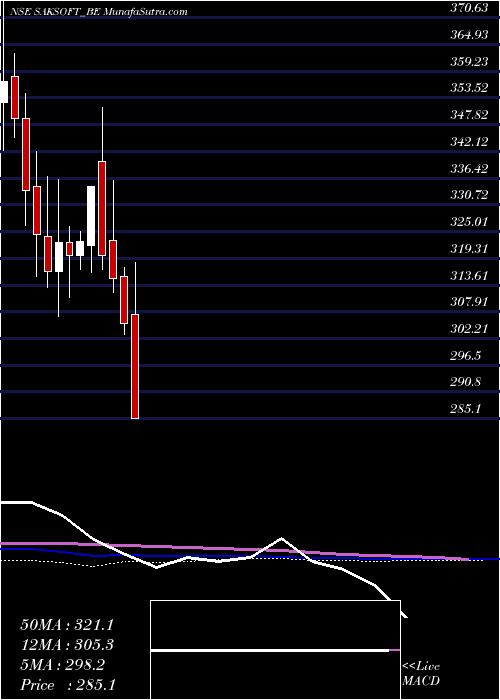500x700 pixels.
Task: Click the white MACD histogram box
Action: point(275,650)
